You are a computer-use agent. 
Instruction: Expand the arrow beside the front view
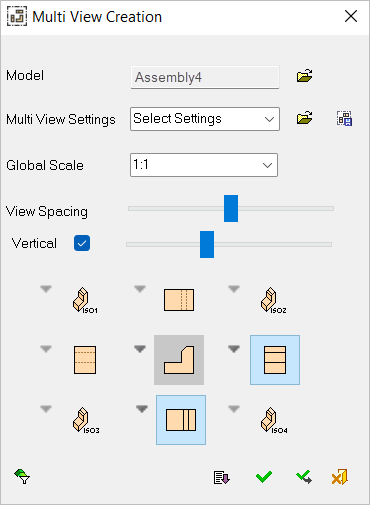140,349
